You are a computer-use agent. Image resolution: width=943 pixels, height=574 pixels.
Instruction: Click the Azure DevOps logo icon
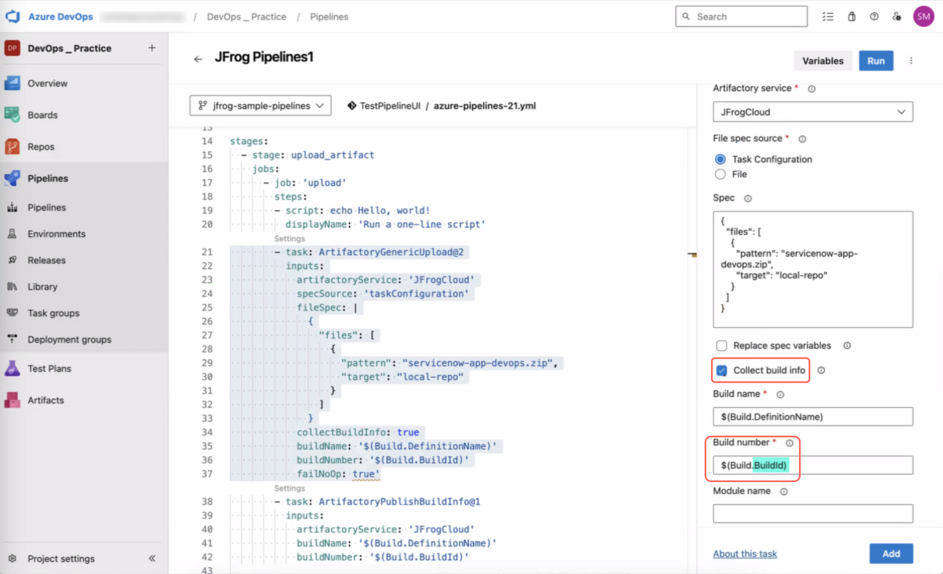pos(13,16)
